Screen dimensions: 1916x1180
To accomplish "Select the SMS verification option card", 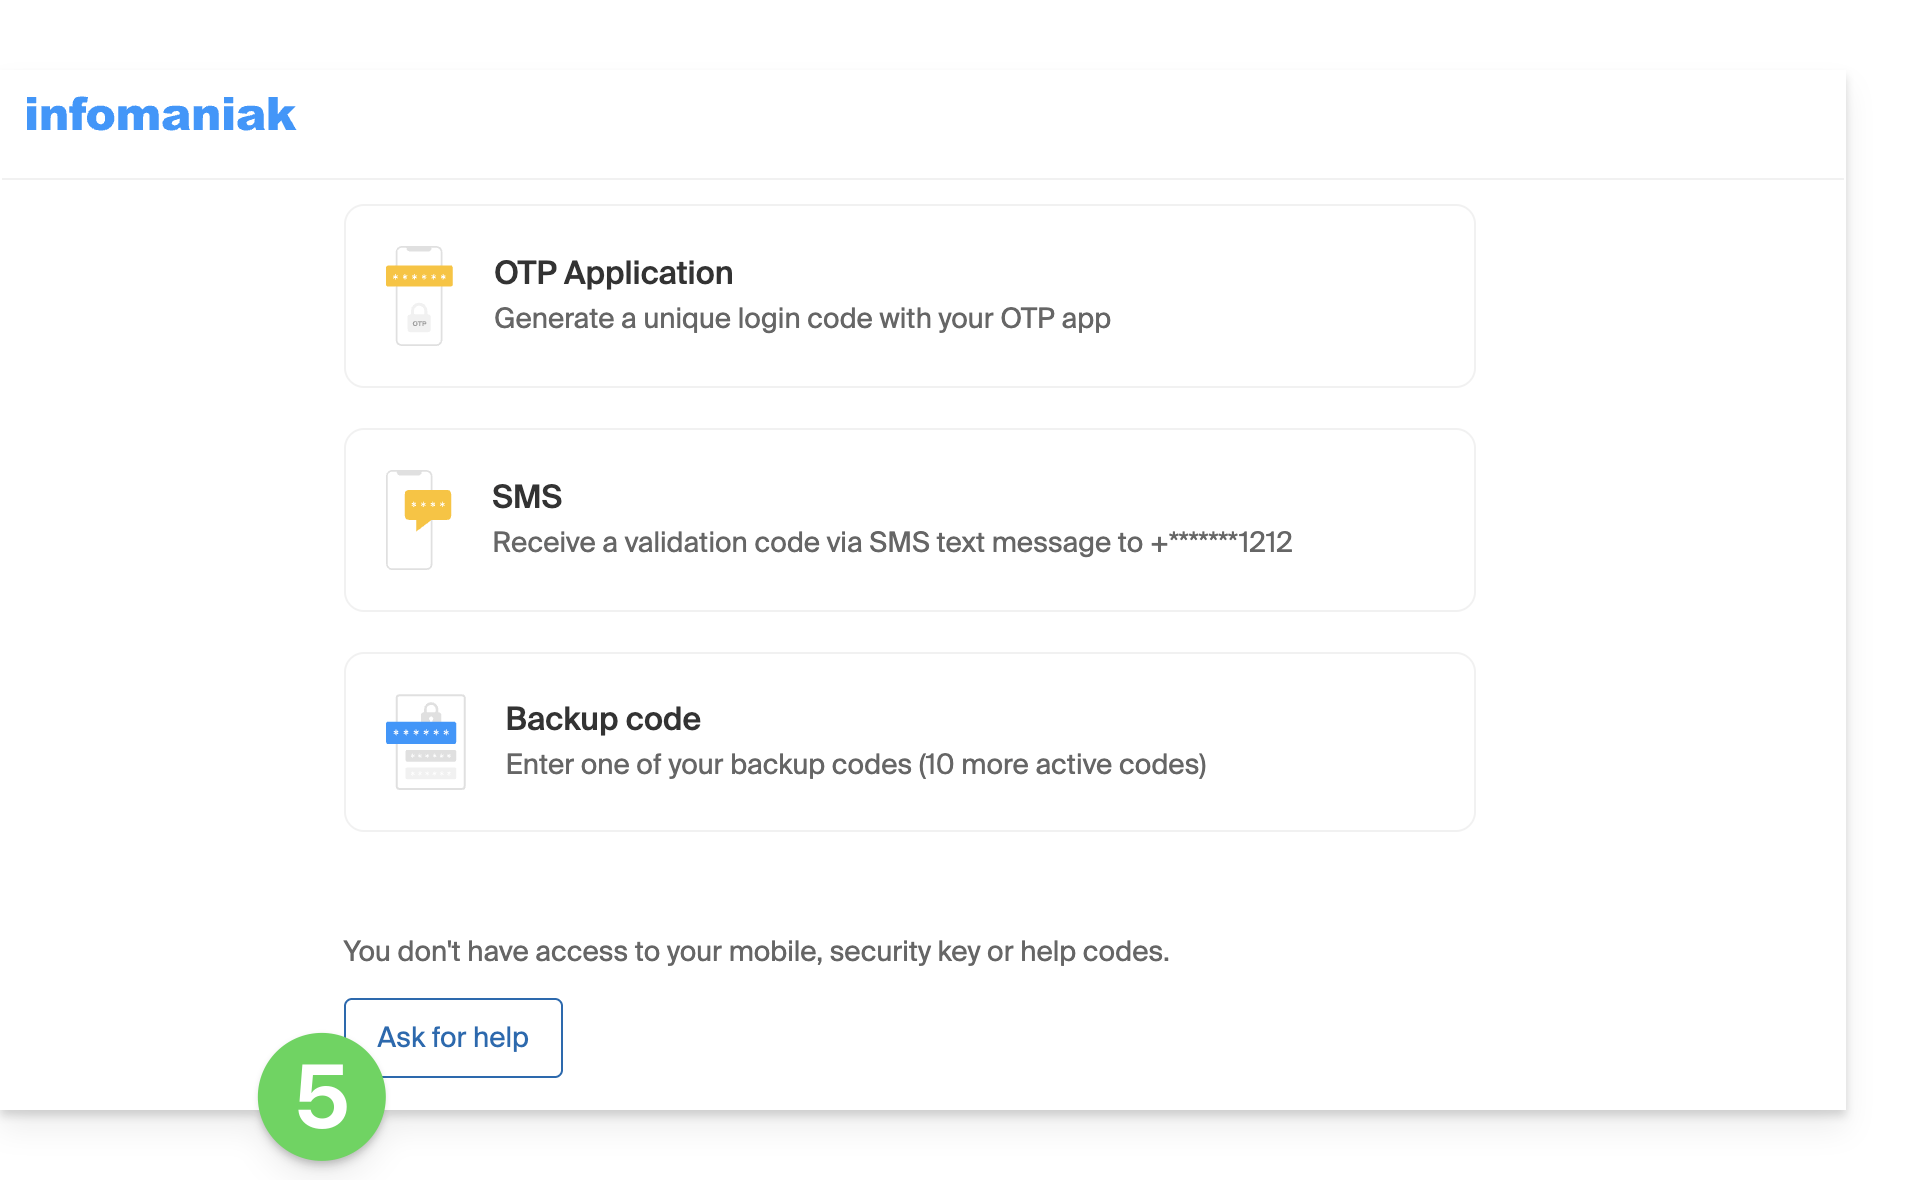I will click(910, 520).
